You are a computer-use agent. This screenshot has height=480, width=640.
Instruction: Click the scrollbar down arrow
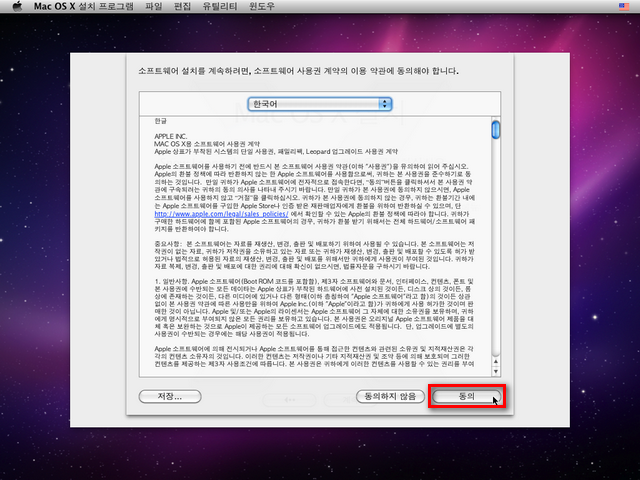[x=496, y=371]
